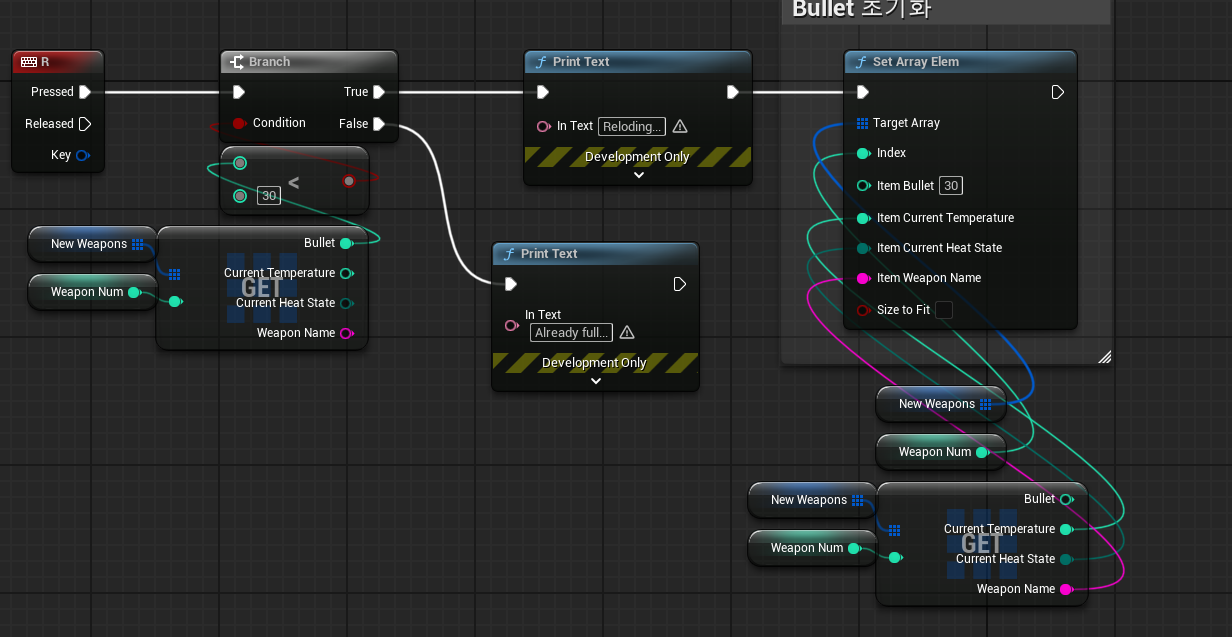Click the Item Current Heat State pin
The image size is (1232, 637).
[863, 248]
